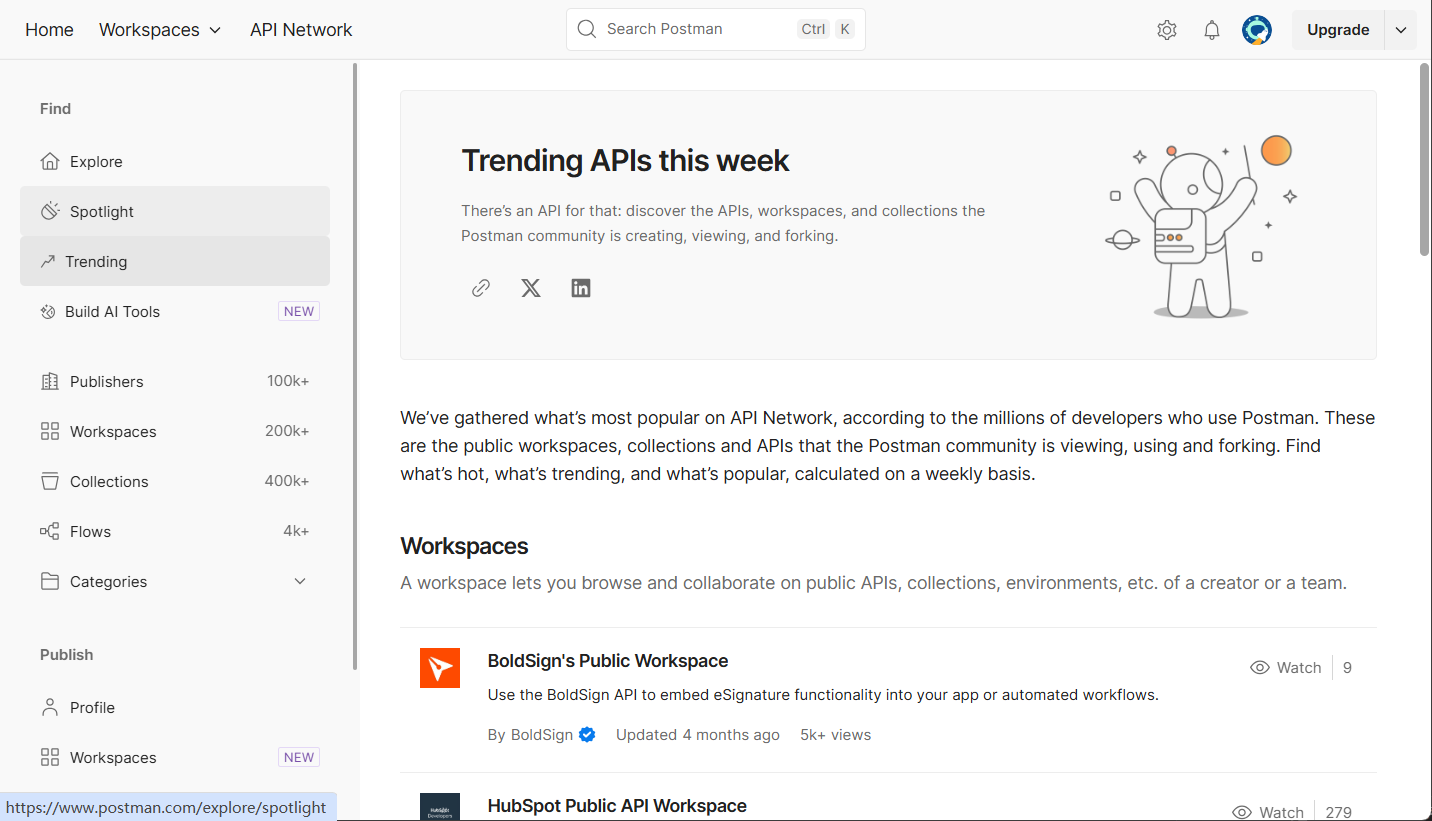Click the HubSpot workspace logo

tap(440, 807)
